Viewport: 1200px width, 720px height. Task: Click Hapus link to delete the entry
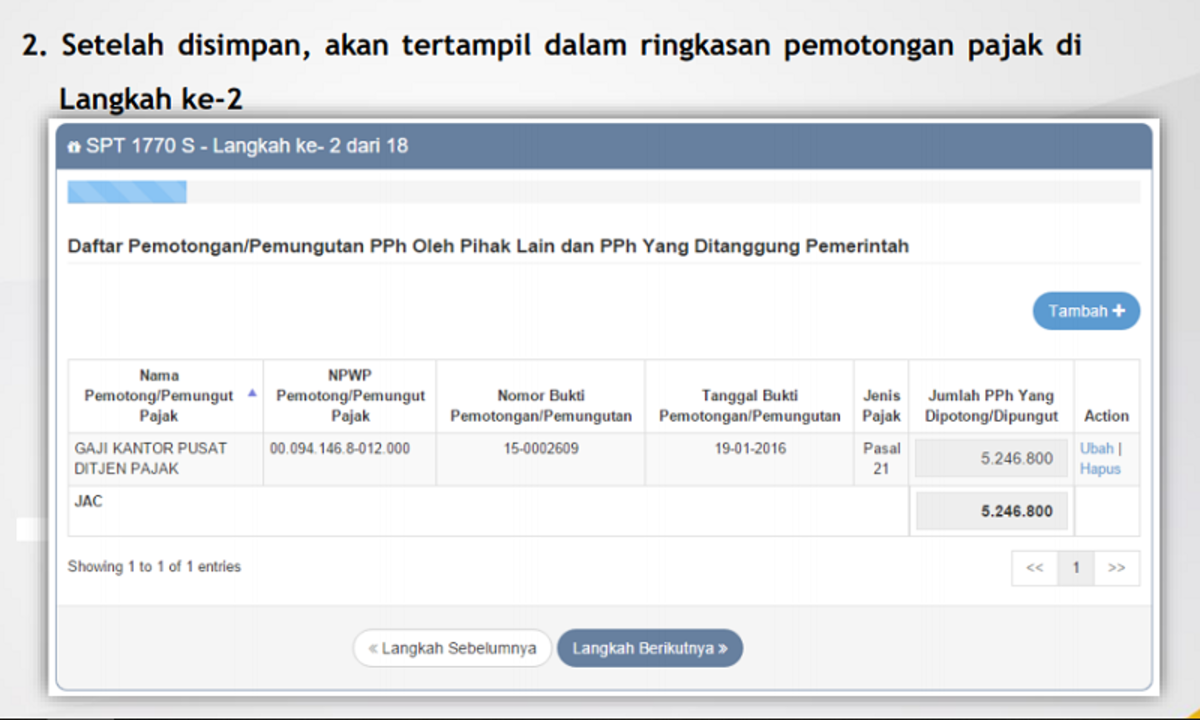tap(1100, 469)
